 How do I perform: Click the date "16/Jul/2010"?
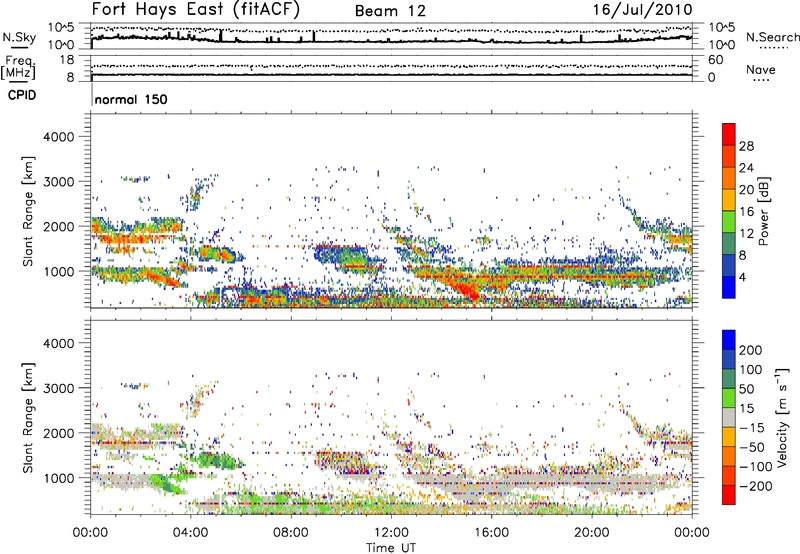pyautogui.click(x=642, y=10)
